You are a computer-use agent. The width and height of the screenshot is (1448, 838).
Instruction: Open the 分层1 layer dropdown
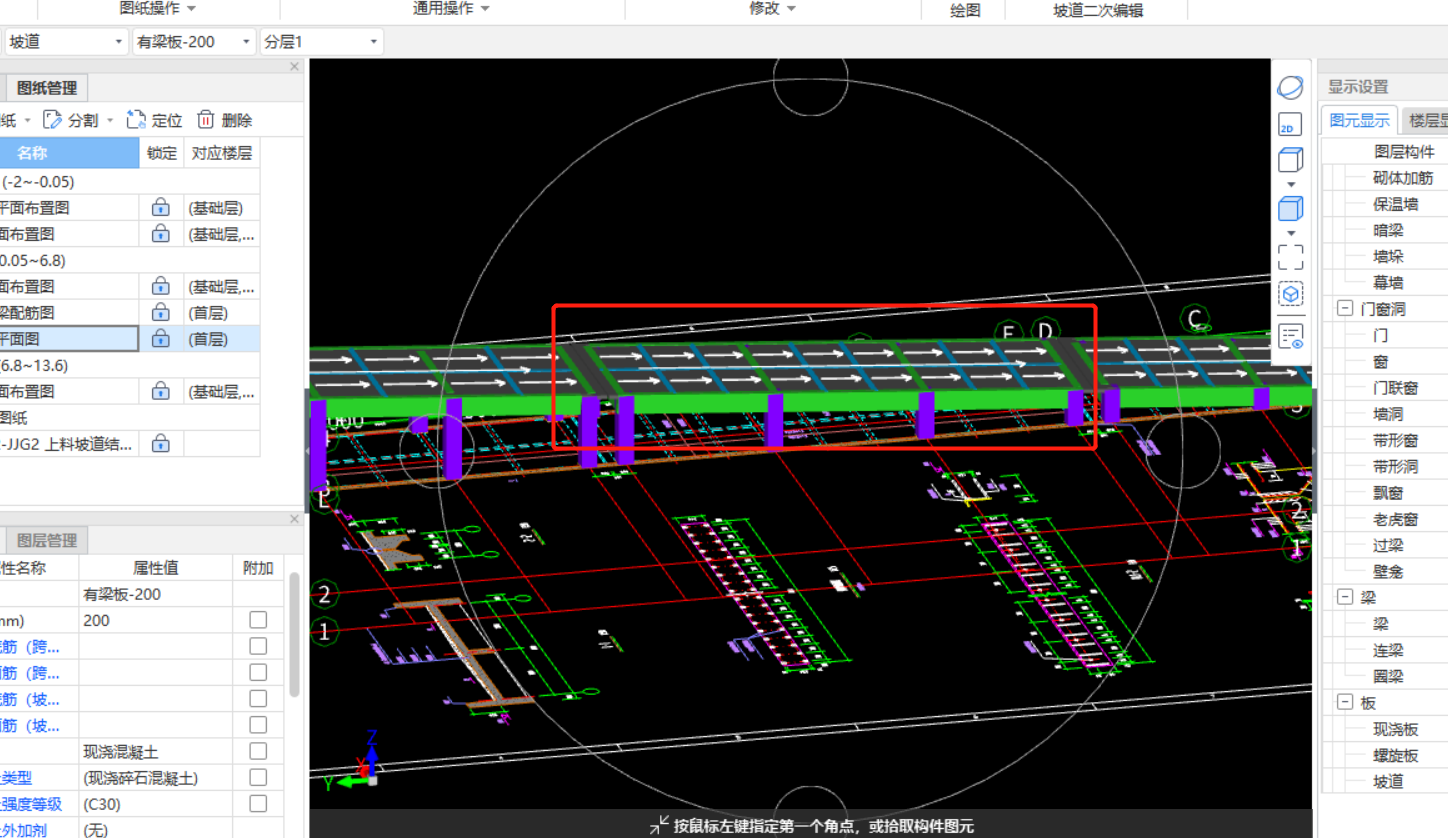tap(374, 42)
